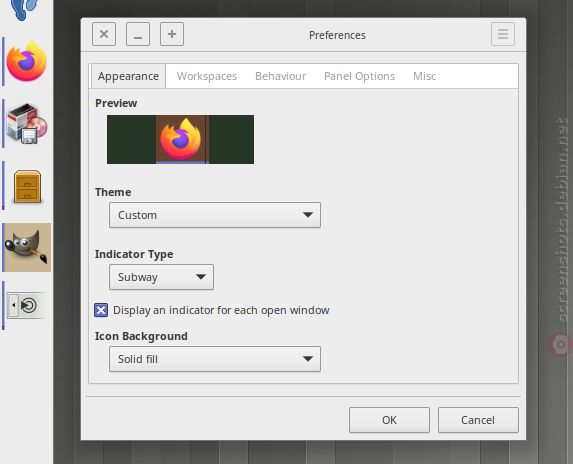Screen dimensions: 573x464
Task: Open the file cabinet archive icon
Action: (x=27, y=186)
